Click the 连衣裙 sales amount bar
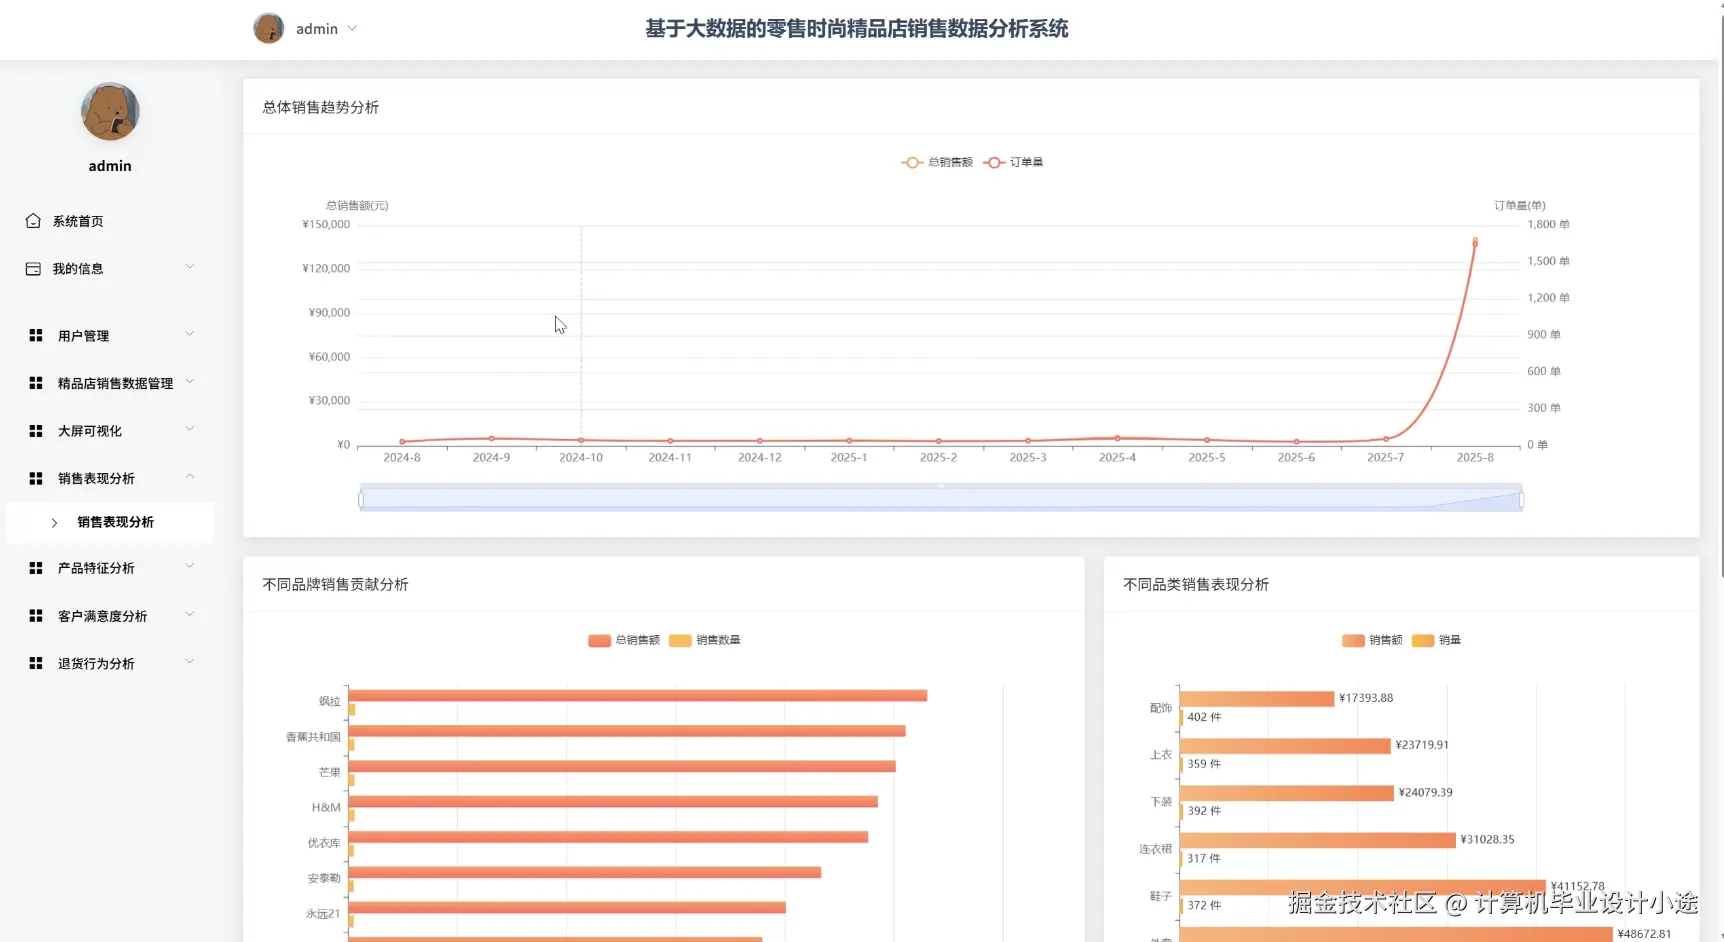The height and width of the screenshot is (942, 1724). [x=1318, y=840]
